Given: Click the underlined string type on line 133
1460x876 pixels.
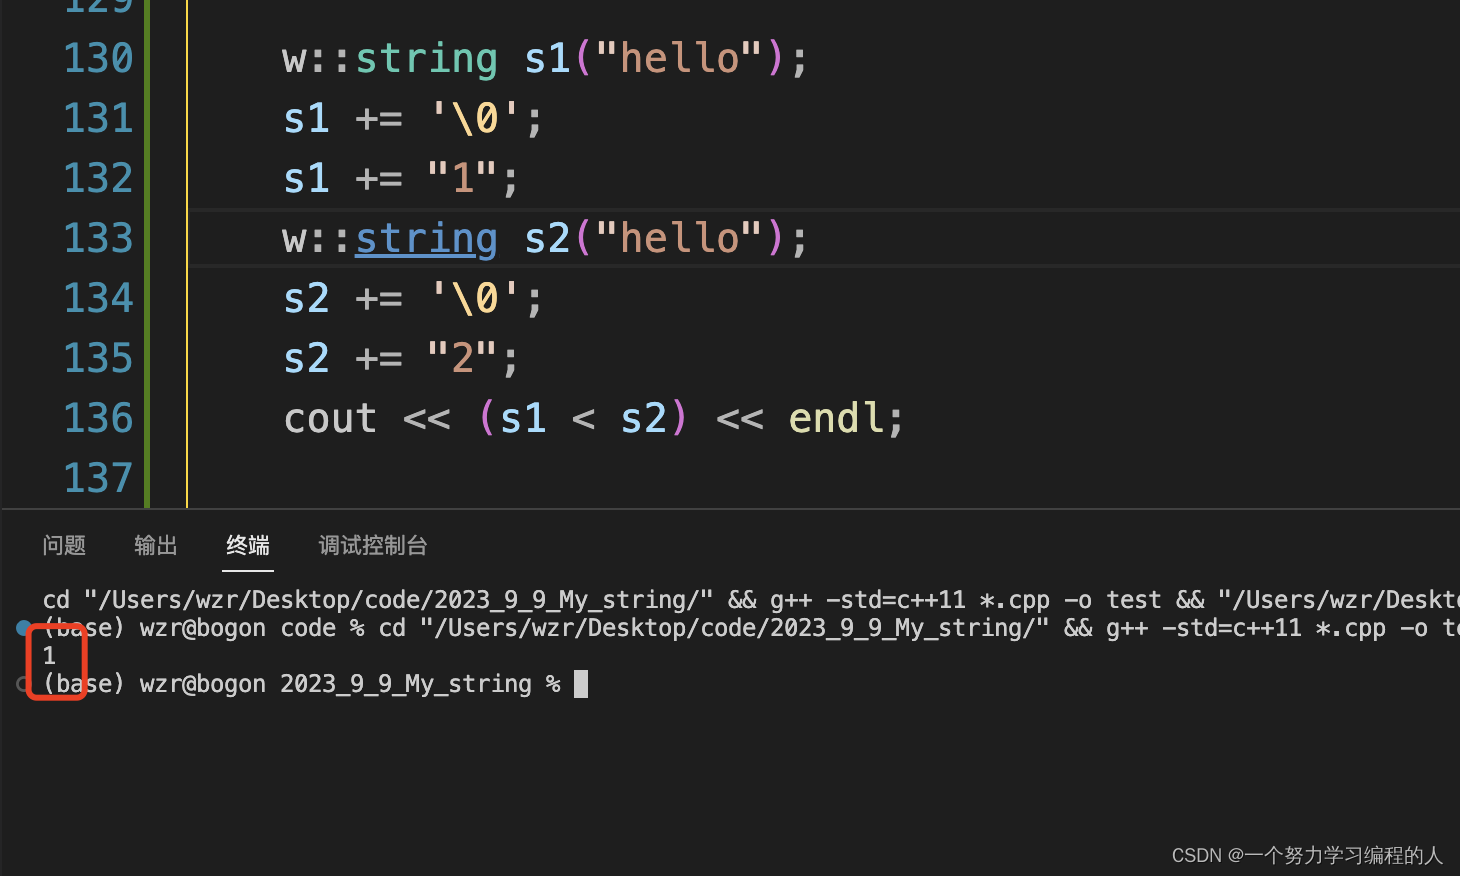Looking at the screenshot, I should (426, 240).
